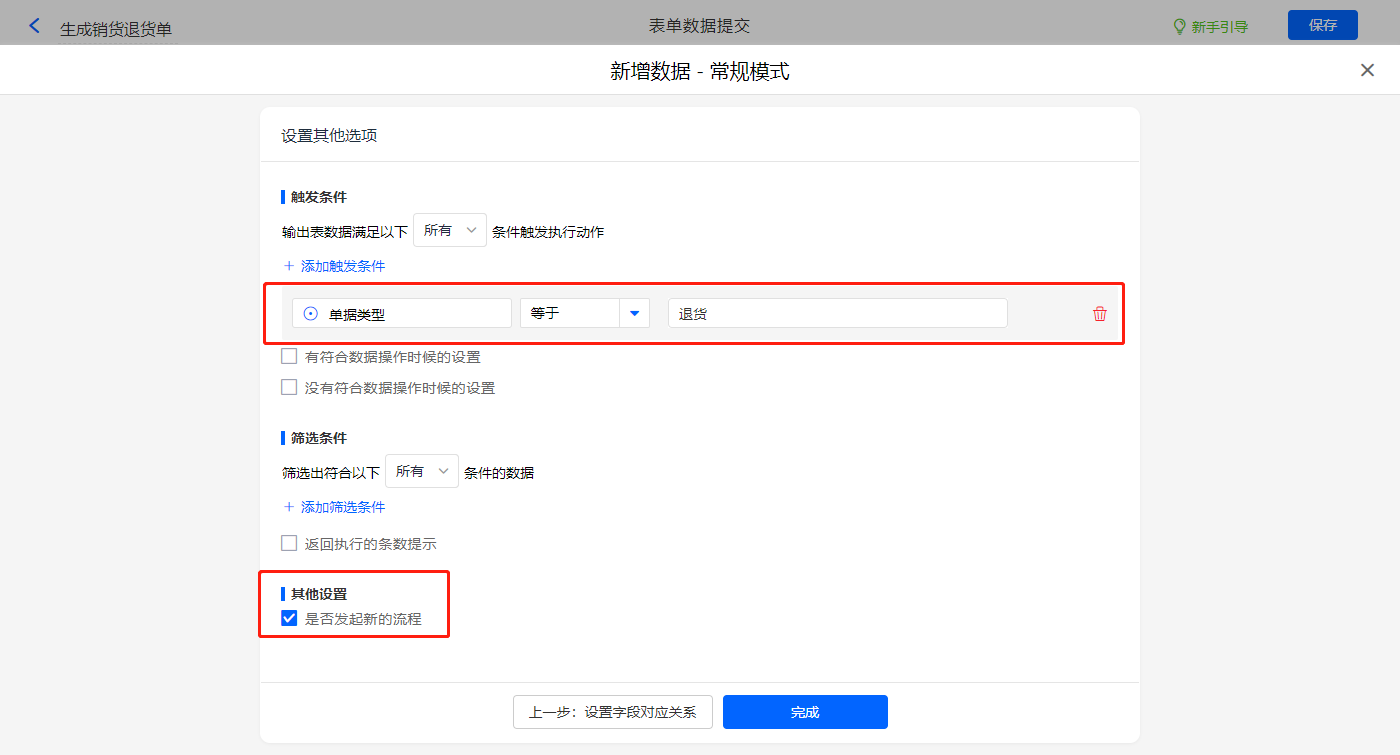The image size is (1400, 755).
Task: Enable 没有符合数据操作时候的设置 checkbox
Action: pos(289,387)
